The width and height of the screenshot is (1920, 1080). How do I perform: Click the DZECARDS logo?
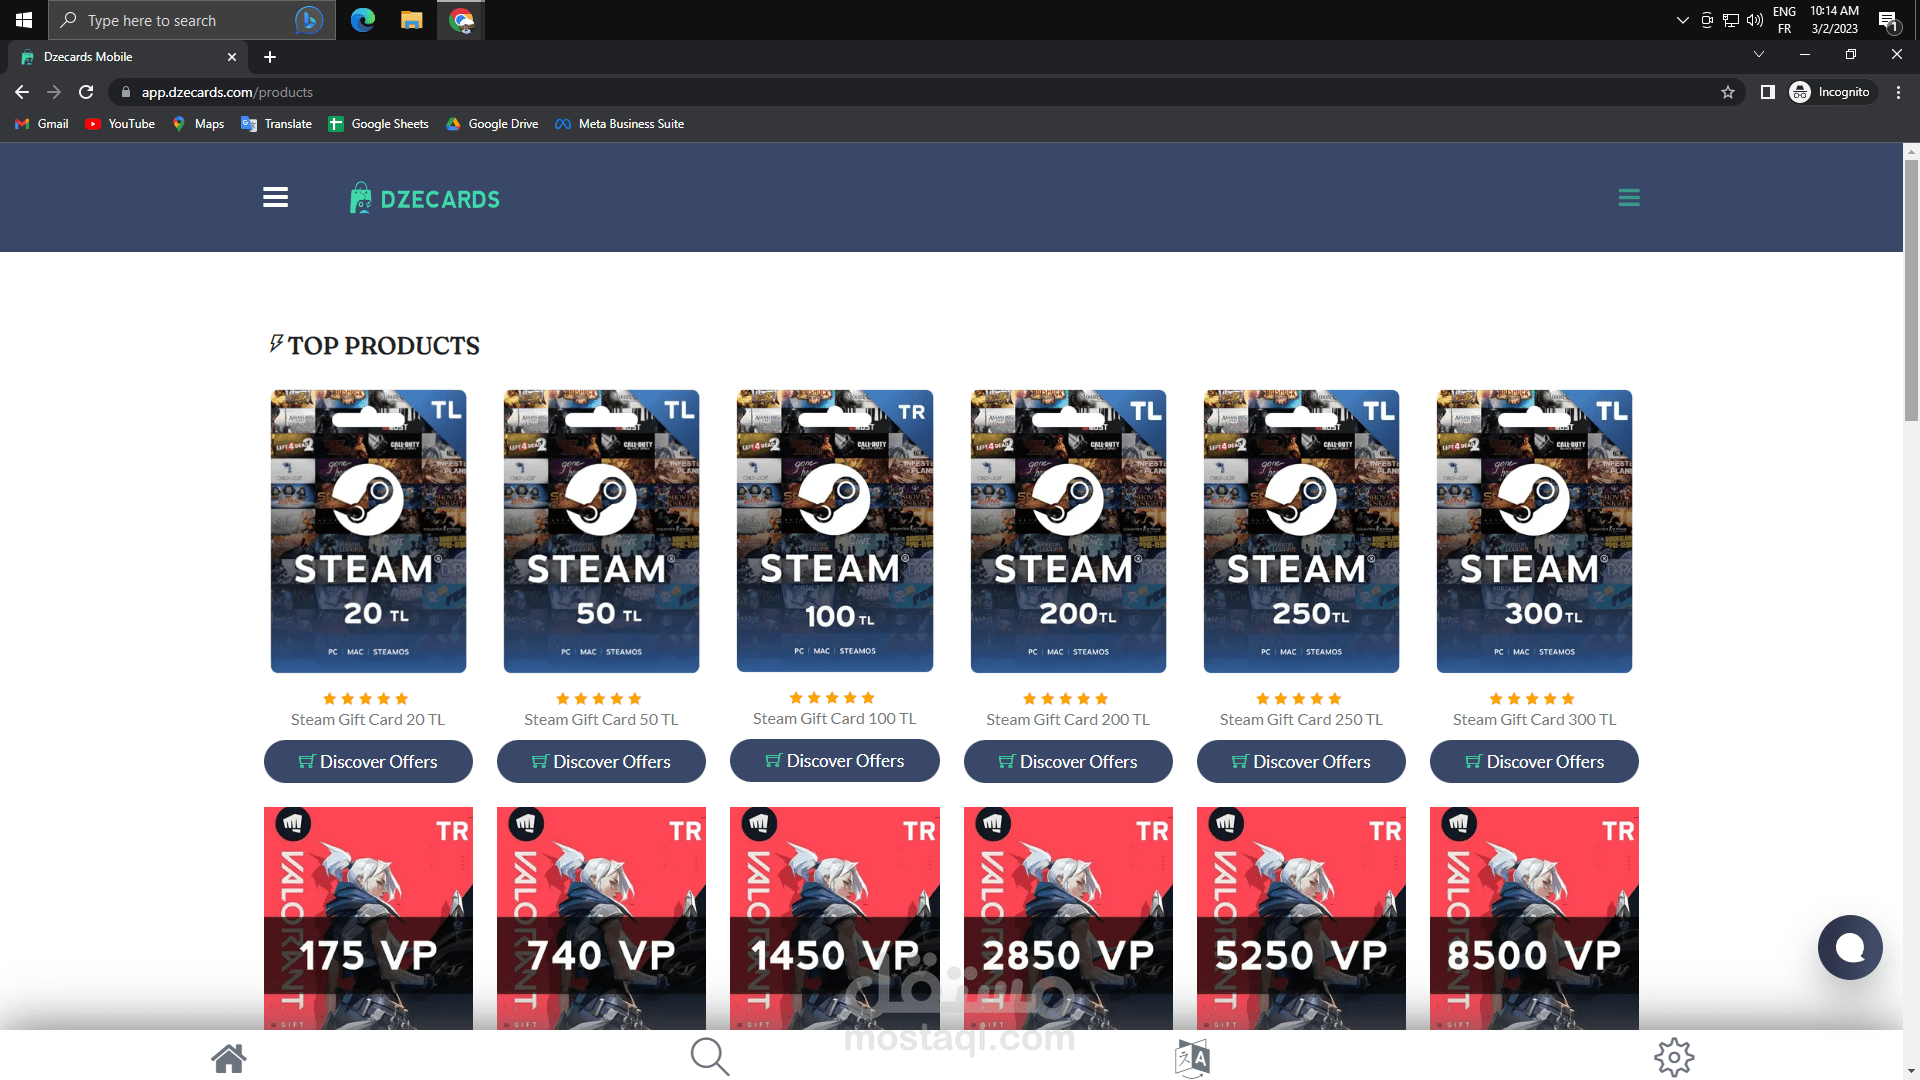(x=425, y=199)
